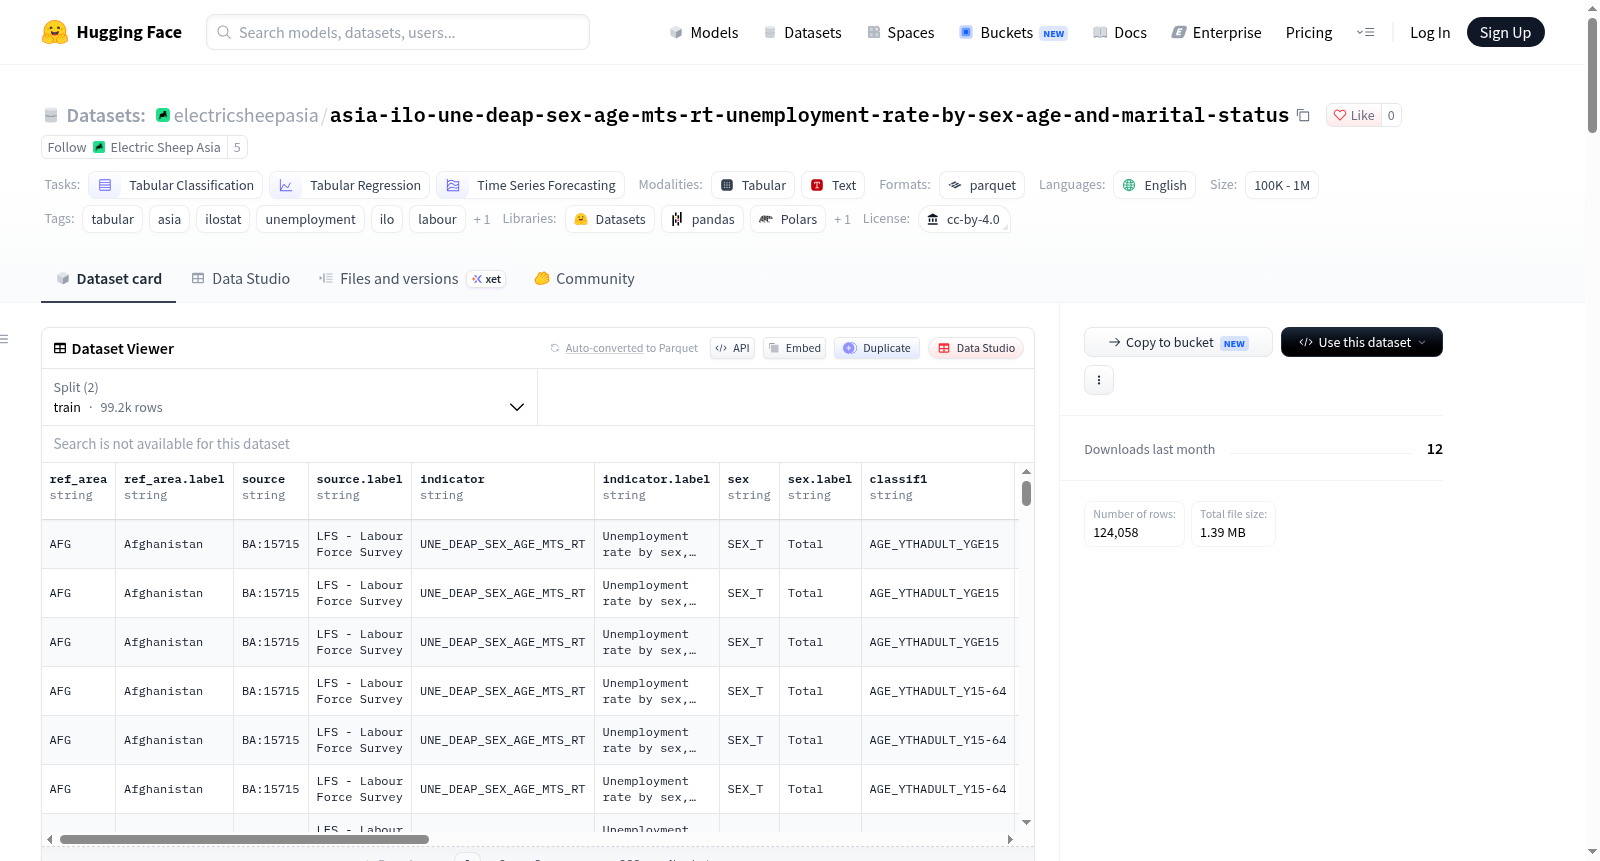Open the Datasets navigation link
This screenshot has width=1600, height=861.
(803, 32)
